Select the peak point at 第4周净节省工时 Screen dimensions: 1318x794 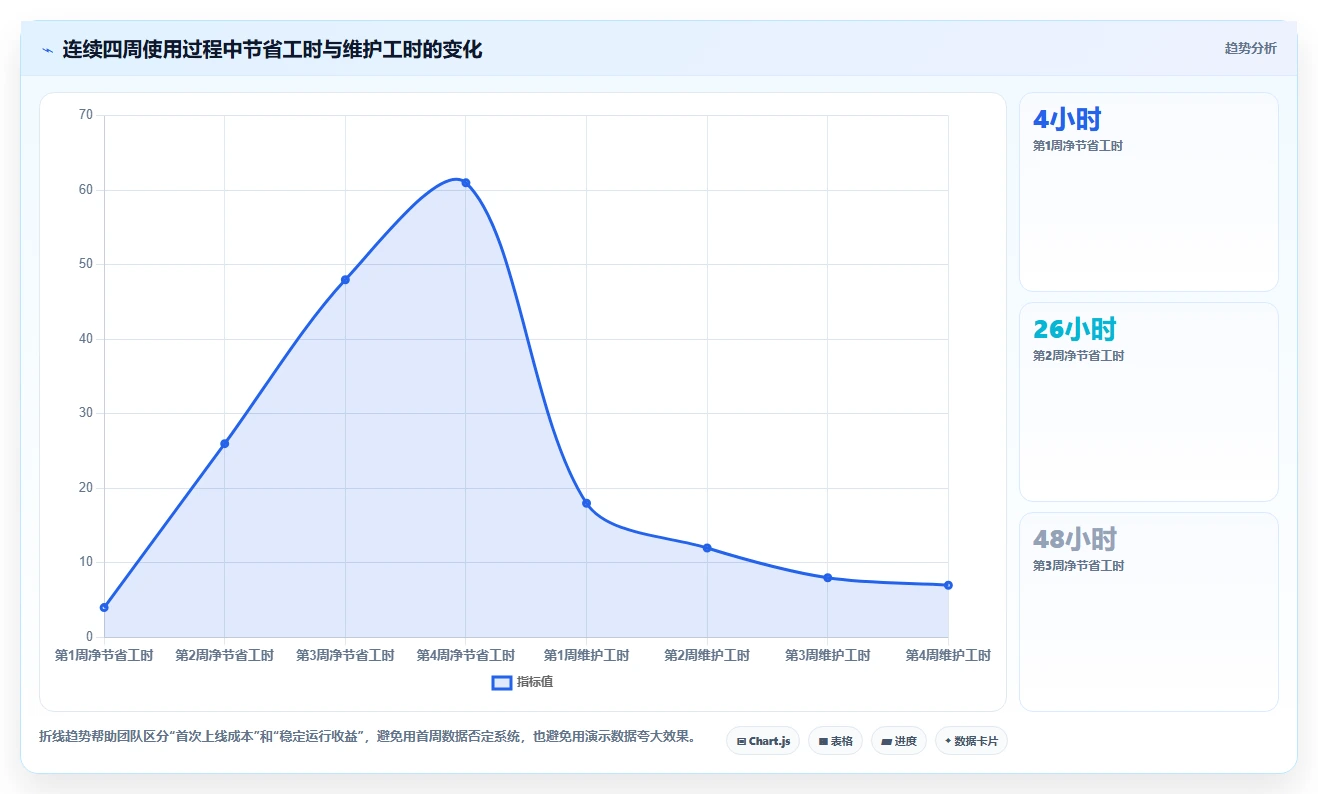[465, 182]
